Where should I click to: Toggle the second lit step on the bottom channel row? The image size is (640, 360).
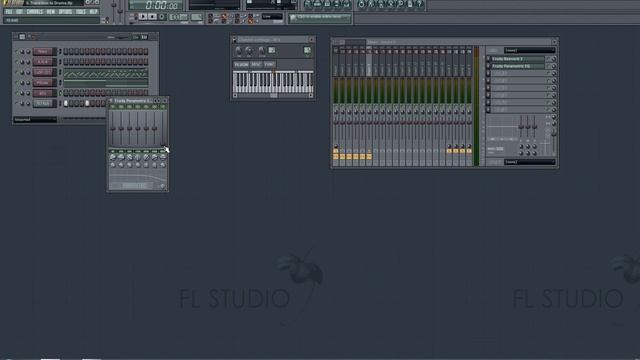87,104
